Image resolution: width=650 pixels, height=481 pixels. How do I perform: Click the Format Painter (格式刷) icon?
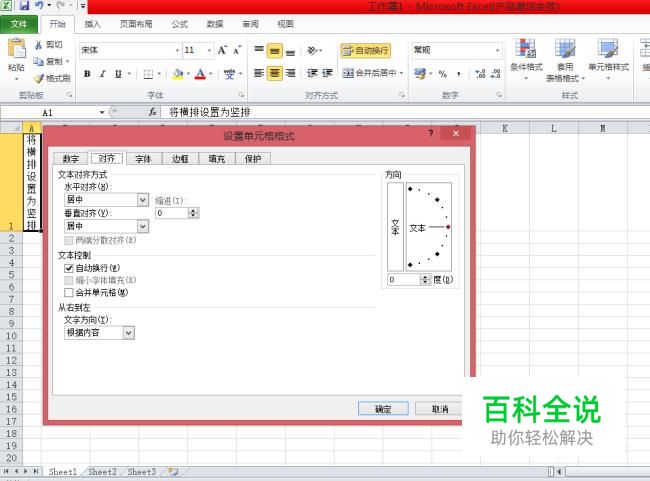[x=39, y=78]
